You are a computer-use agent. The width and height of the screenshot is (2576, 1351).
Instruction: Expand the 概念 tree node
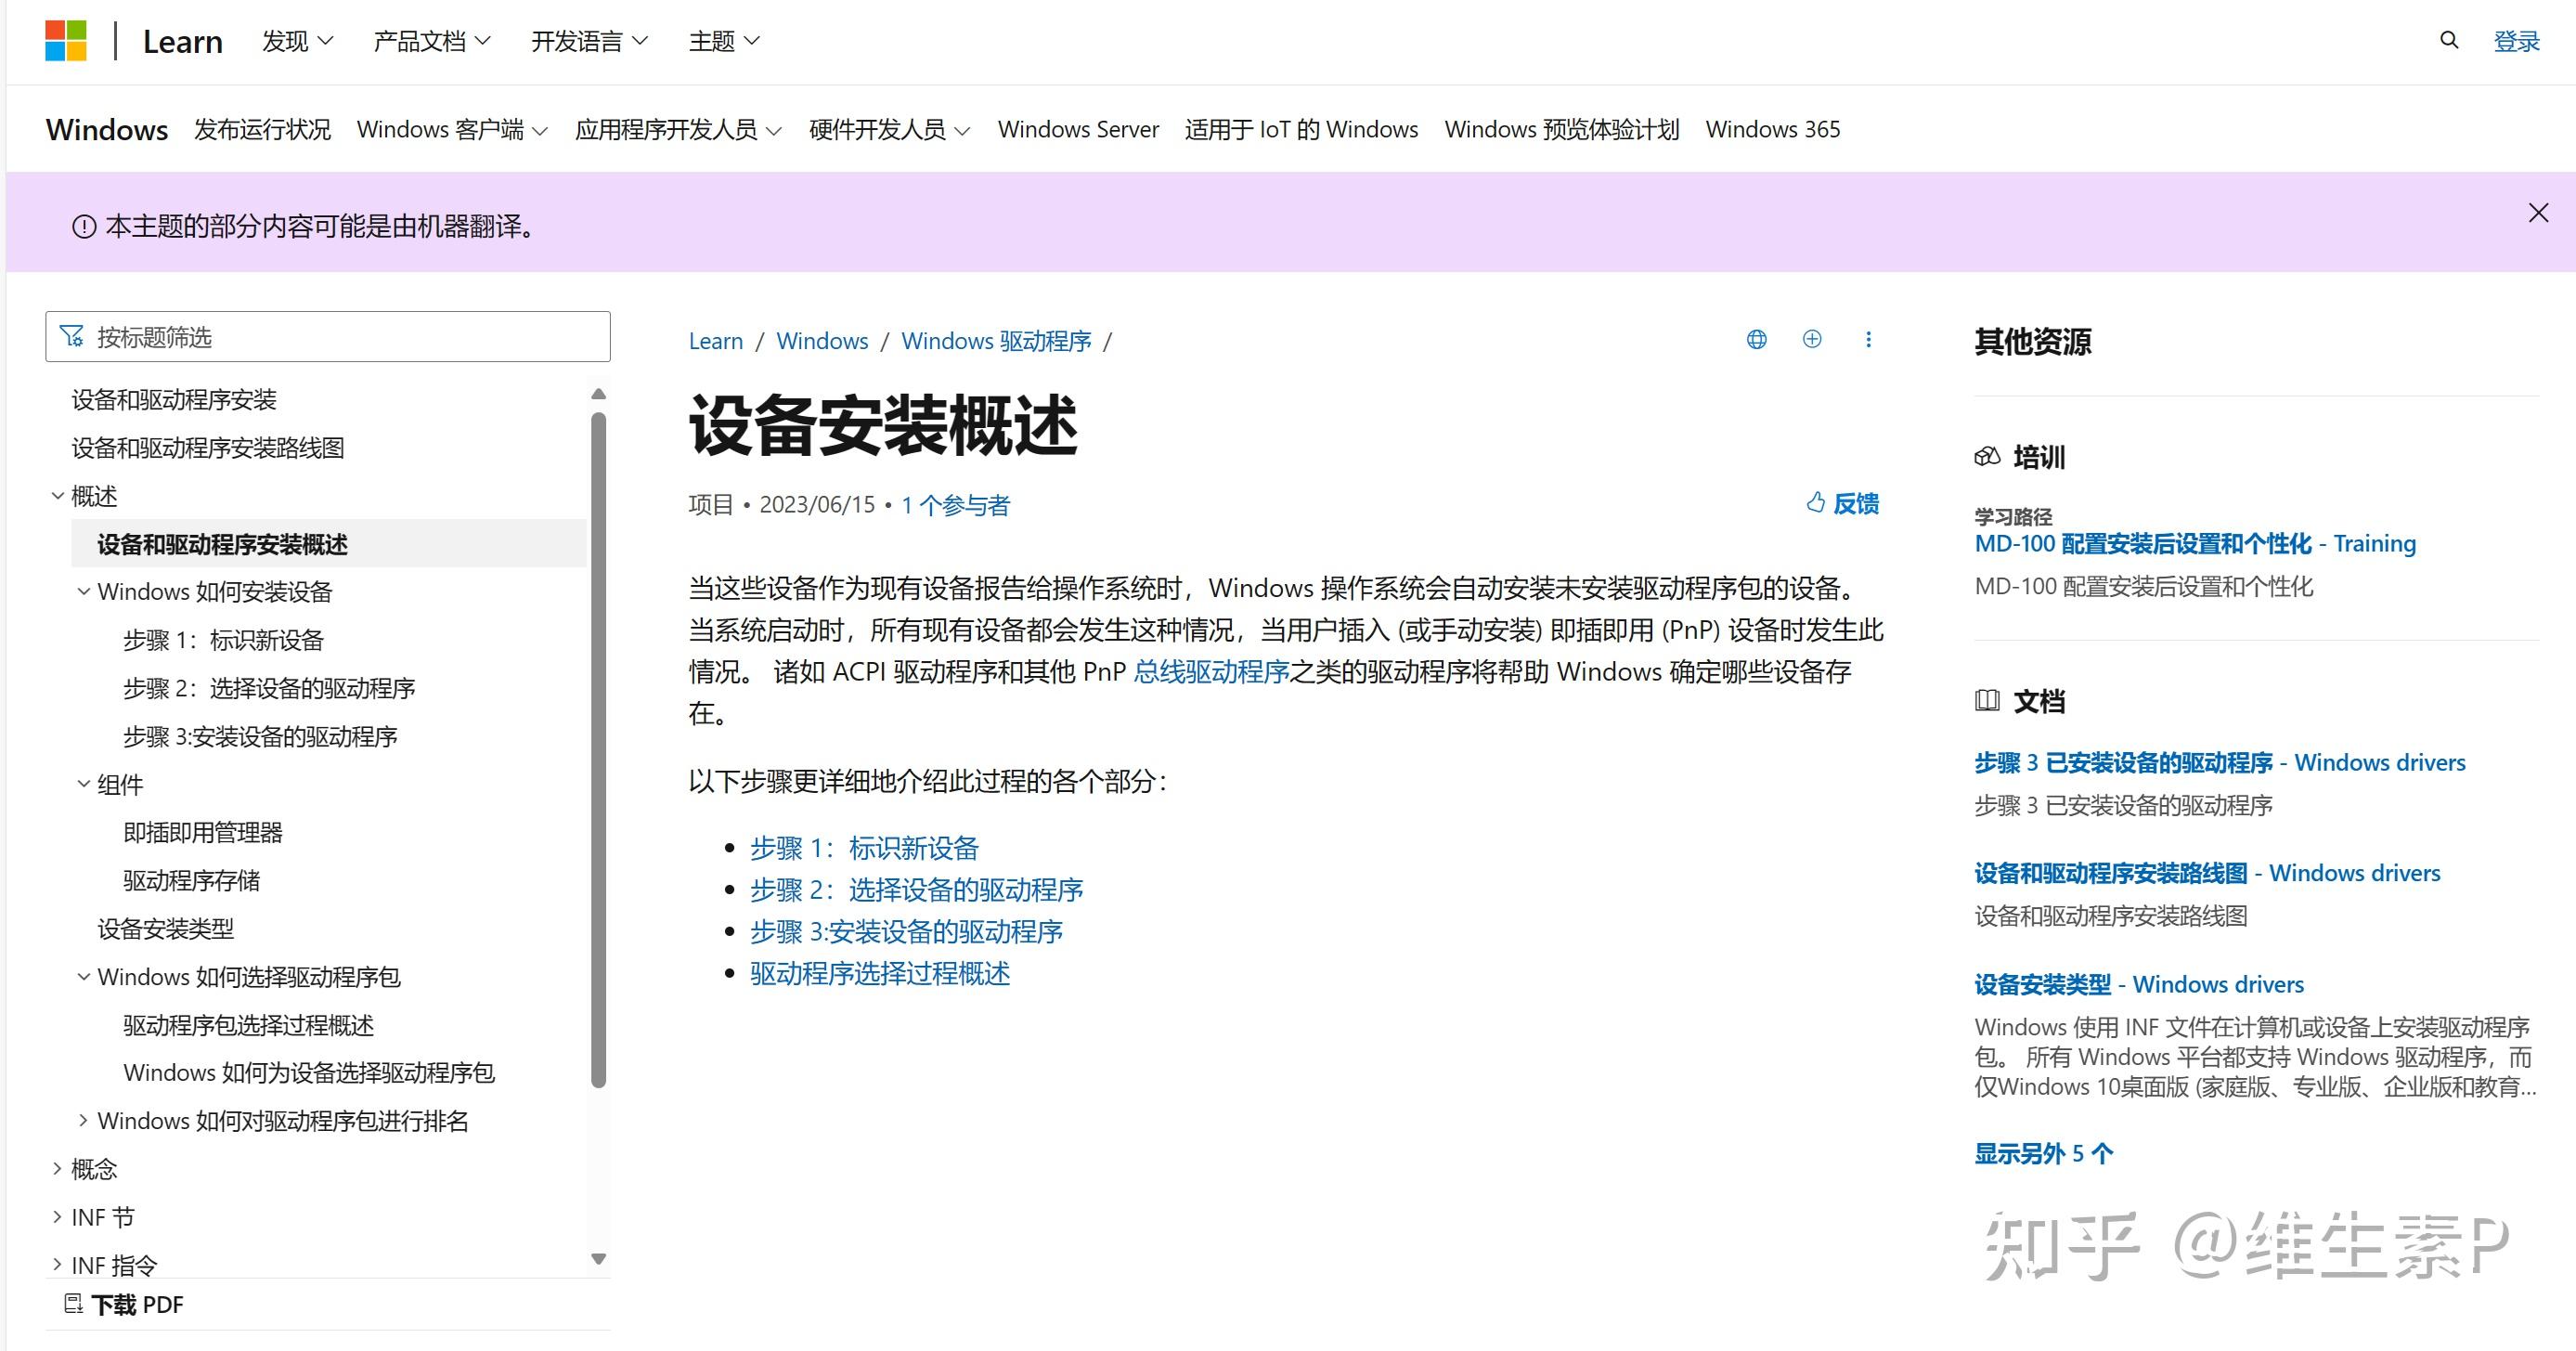point(57,1169)
